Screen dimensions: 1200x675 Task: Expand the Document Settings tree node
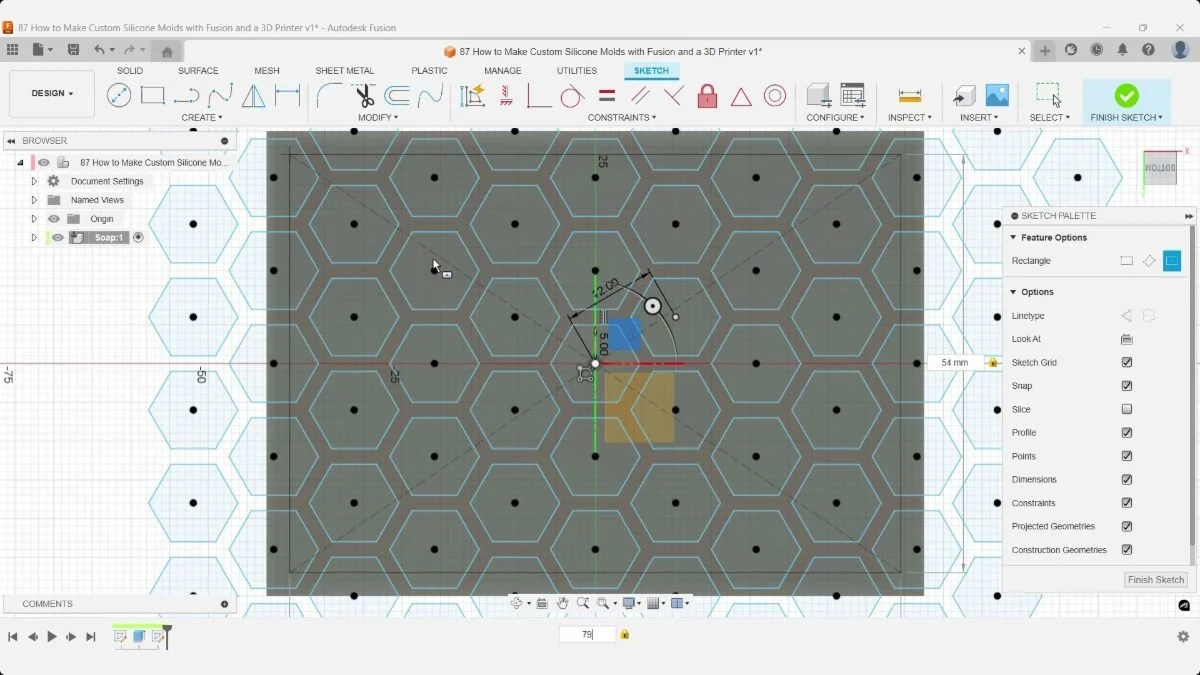coord(34,181)
